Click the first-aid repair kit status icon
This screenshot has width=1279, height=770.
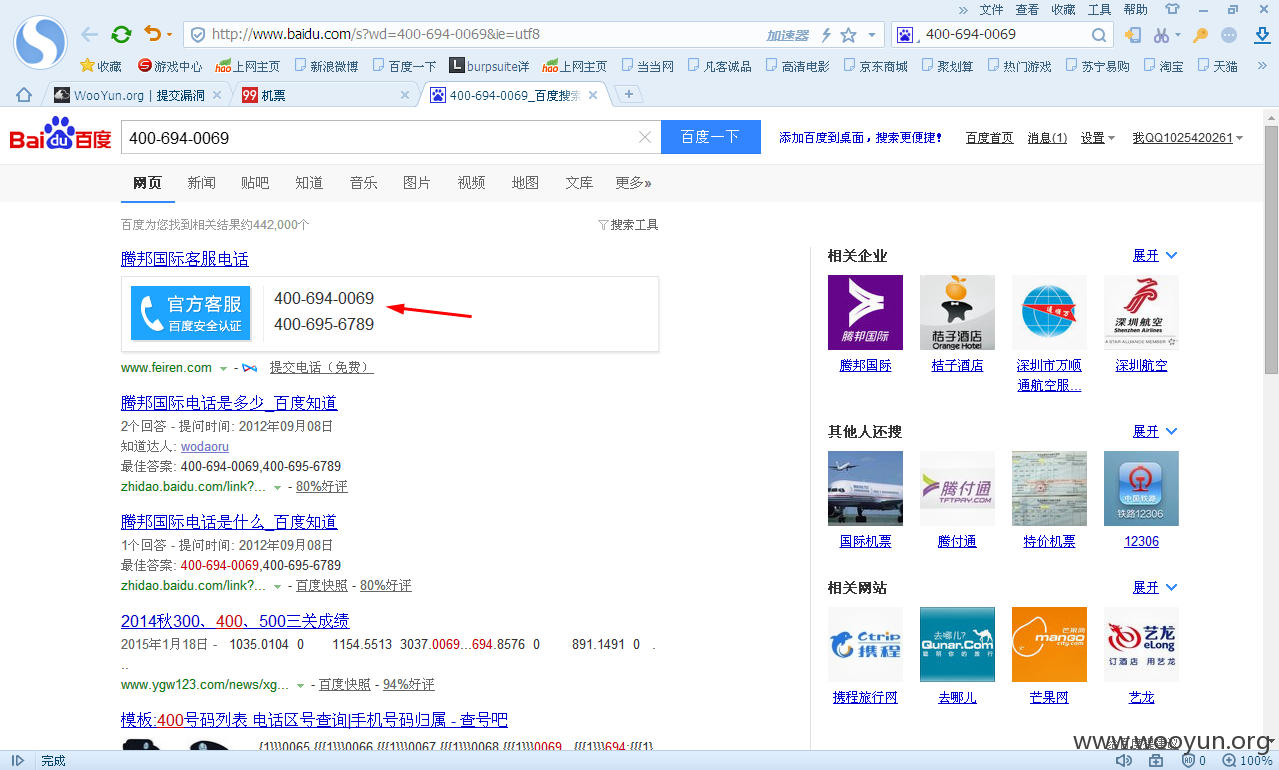1156,760
